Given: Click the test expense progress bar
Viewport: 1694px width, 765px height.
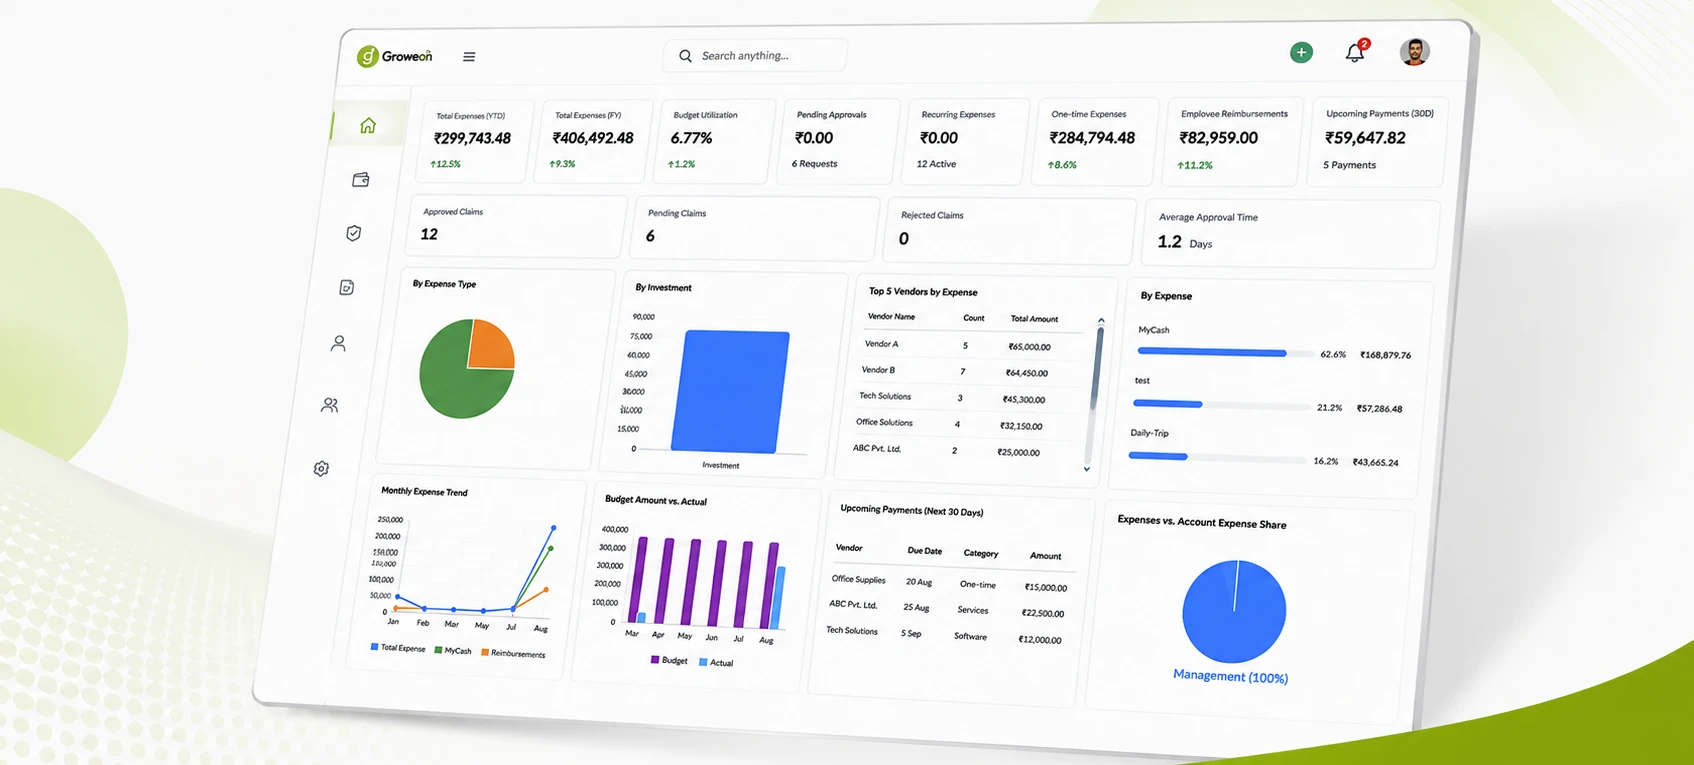Looking at the screenshot, I should point(1221,405).
